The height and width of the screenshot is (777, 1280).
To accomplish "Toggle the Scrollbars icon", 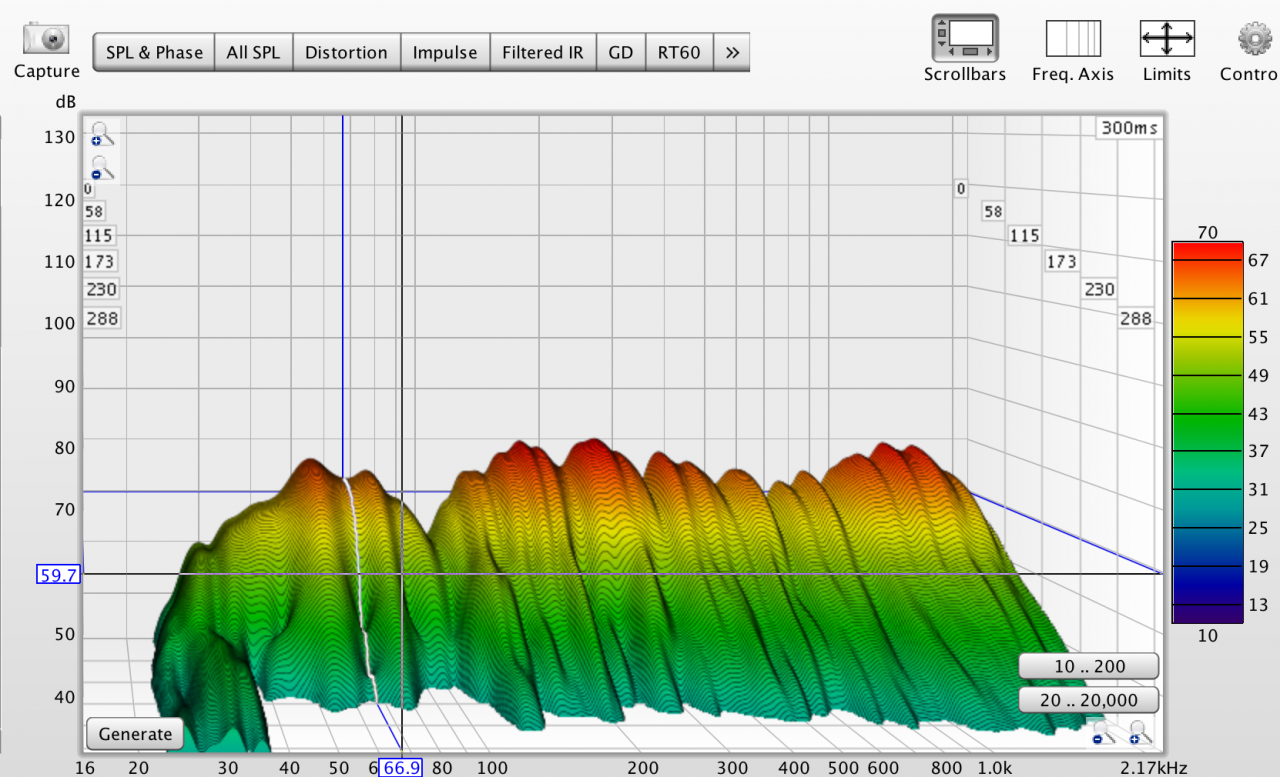I will point(965,38).
